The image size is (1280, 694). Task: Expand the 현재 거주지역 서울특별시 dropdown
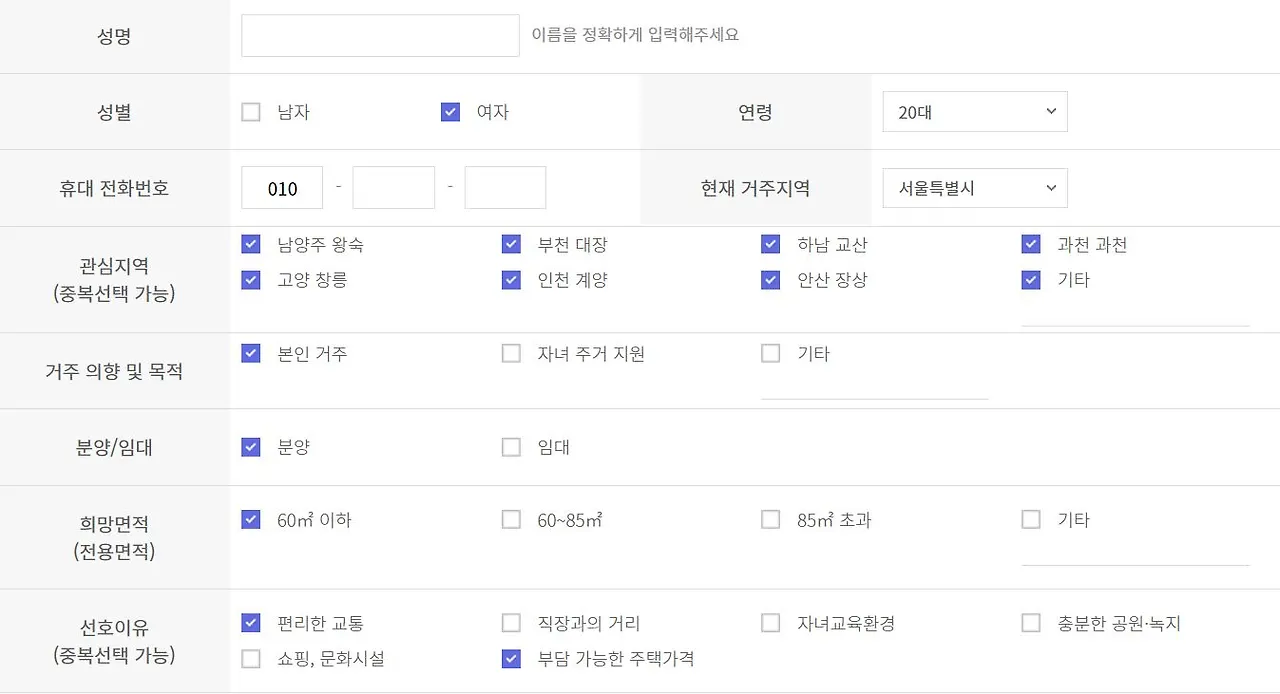(975, 188)
